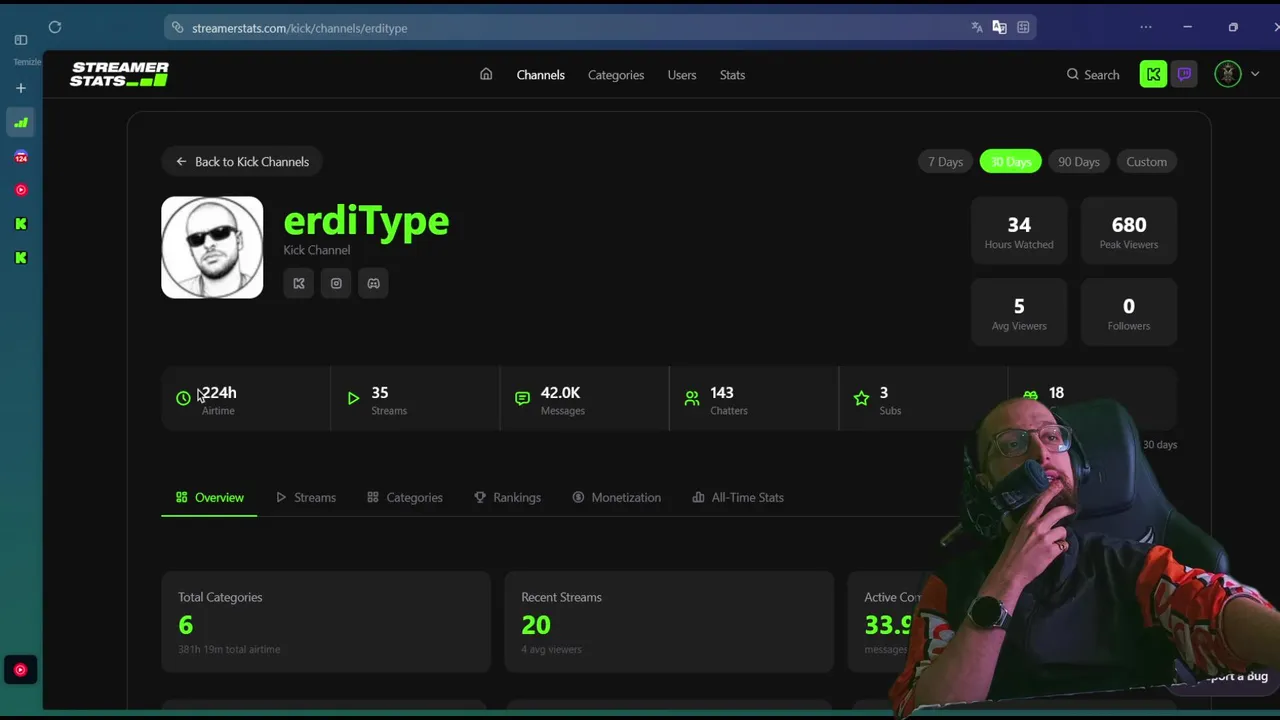The image size is (1280, 720).
Task: Open the translation options icon in address bar
Action: [x=999, y=27]
